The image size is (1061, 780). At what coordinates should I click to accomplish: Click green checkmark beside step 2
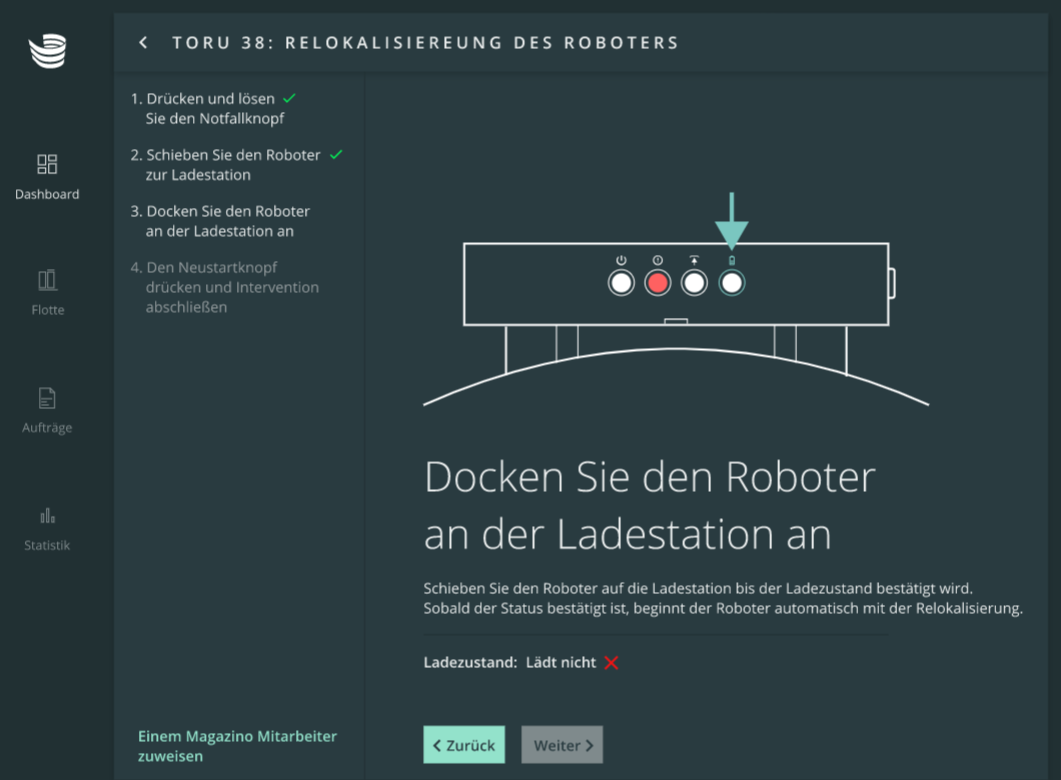(336, 155)
